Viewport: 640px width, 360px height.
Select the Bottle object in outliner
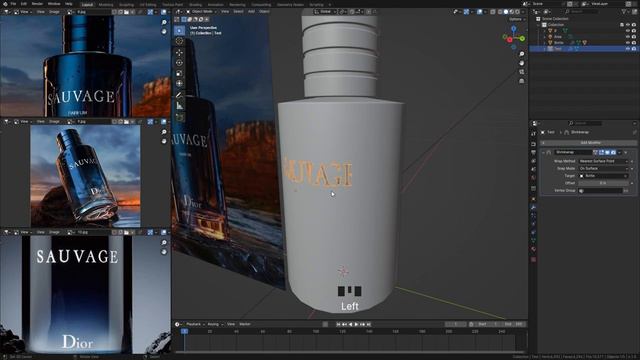coord(559,42)
